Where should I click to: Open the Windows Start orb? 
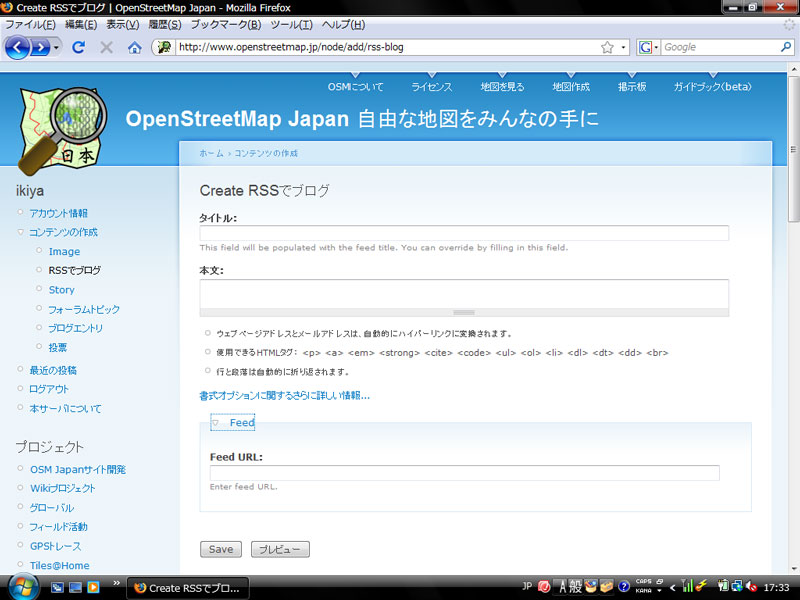(23, 587)
